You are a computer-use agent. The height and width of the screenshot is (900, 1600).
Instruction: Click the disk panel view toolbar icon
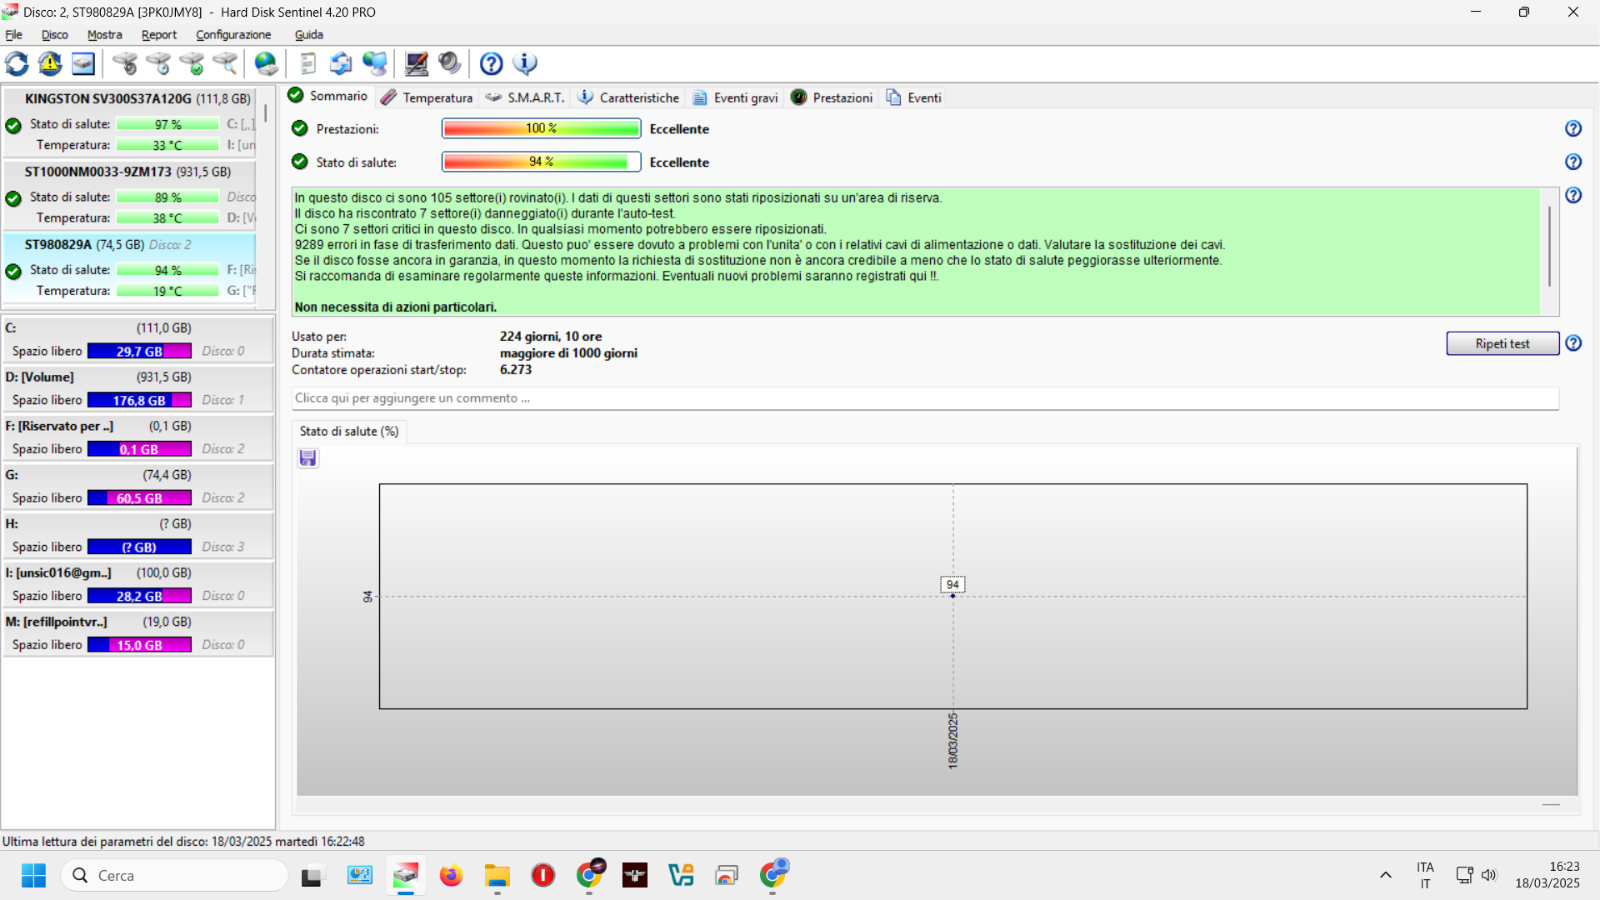[x=83, y=64]
